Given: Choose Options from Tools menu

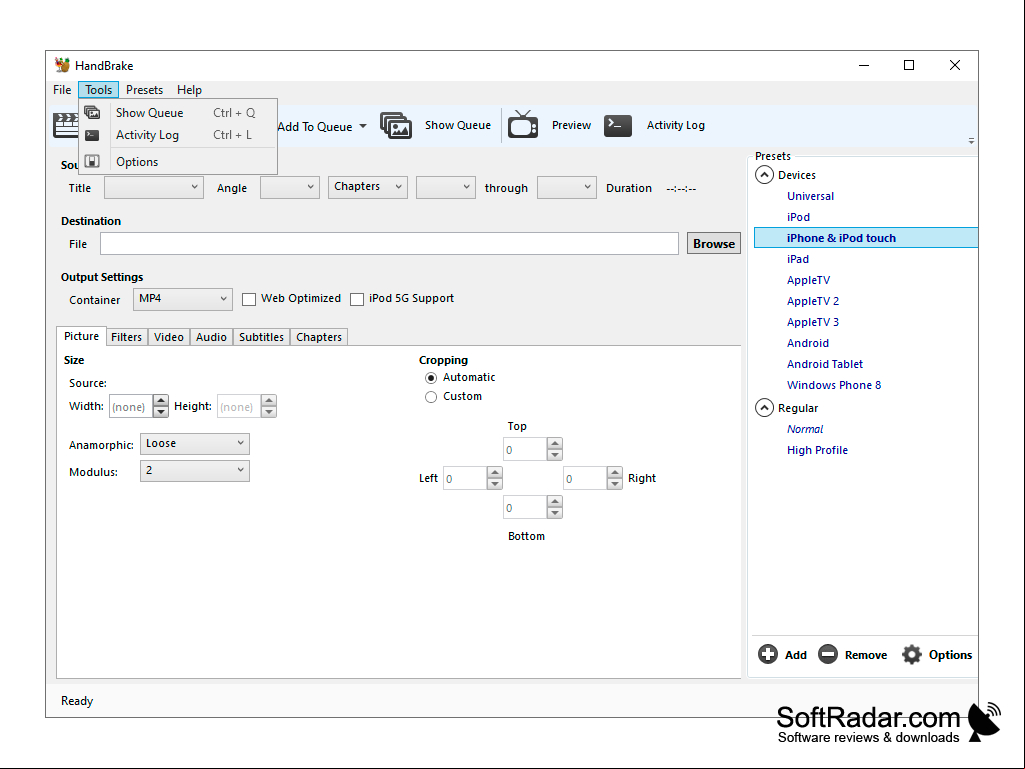Looking at the screenshot, I should point(178,162).
